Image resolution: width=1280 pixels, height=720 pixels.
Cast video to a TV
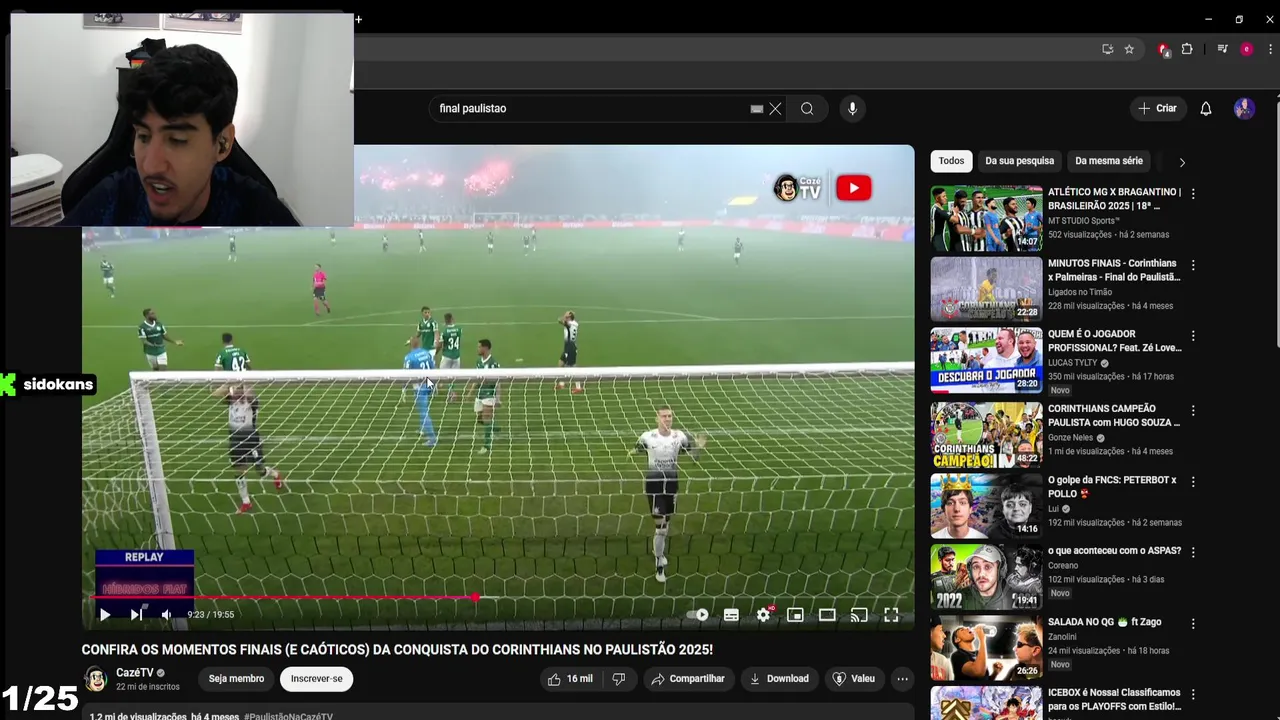point(859,615)
